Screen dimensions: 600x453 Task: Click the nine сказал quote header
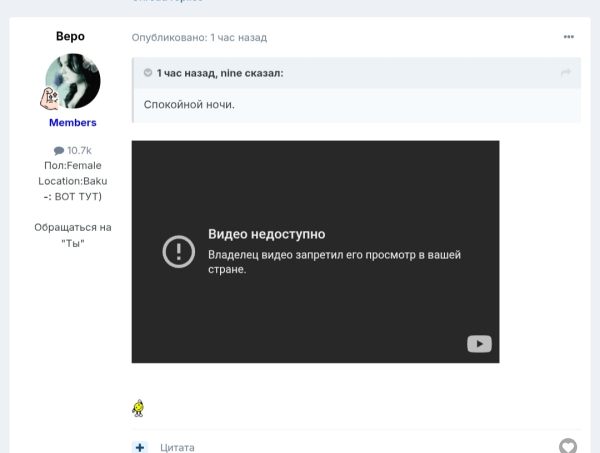pyautogui.click(x=219, y=73)
